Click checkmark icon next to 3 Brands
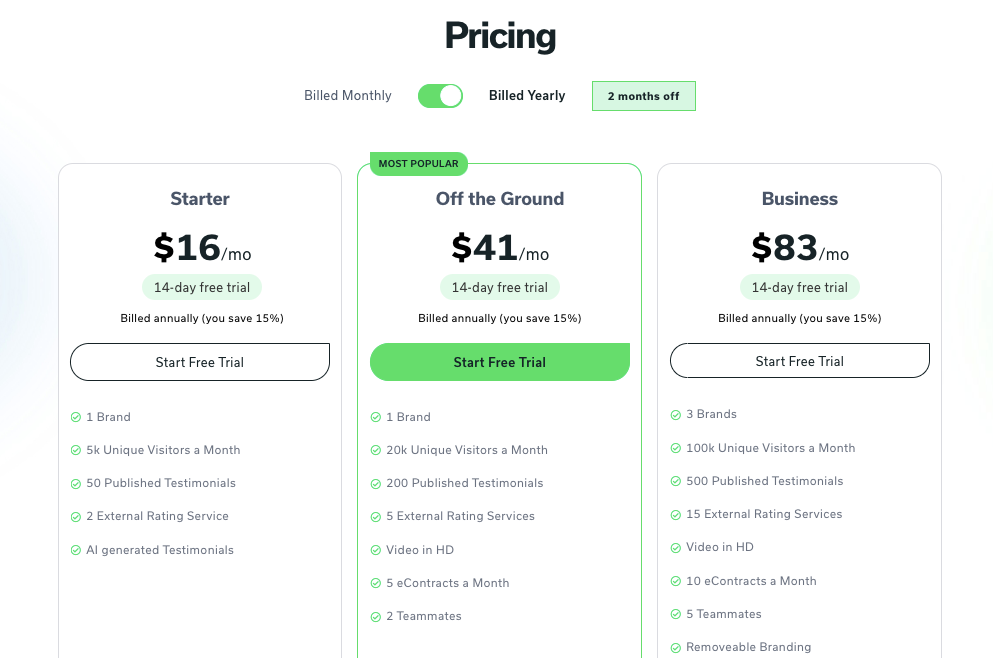The width and height of the screenshot is (993, 658). tap(676, 415)
